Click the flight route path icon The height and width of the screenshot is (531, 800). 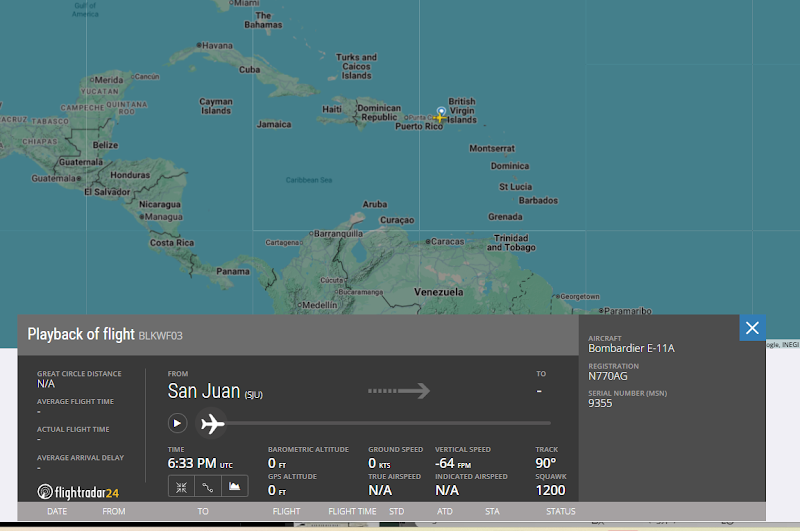click(x=208, y=487)
